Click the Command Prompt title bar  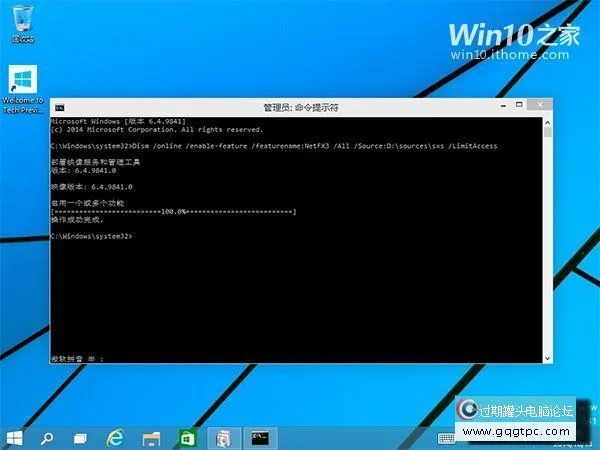pos(300,106)
